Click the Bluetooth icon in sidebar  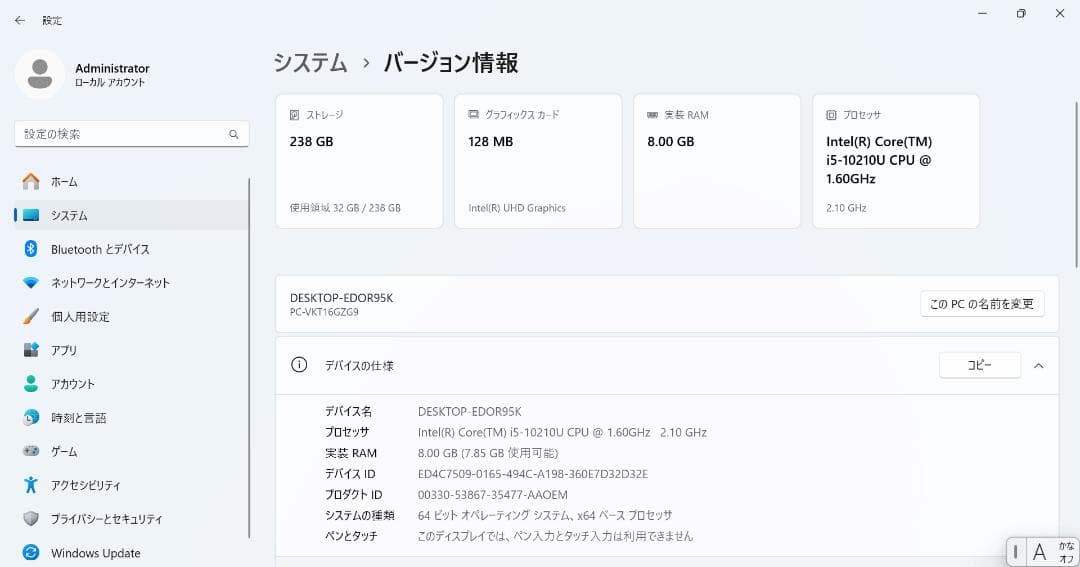31,249
